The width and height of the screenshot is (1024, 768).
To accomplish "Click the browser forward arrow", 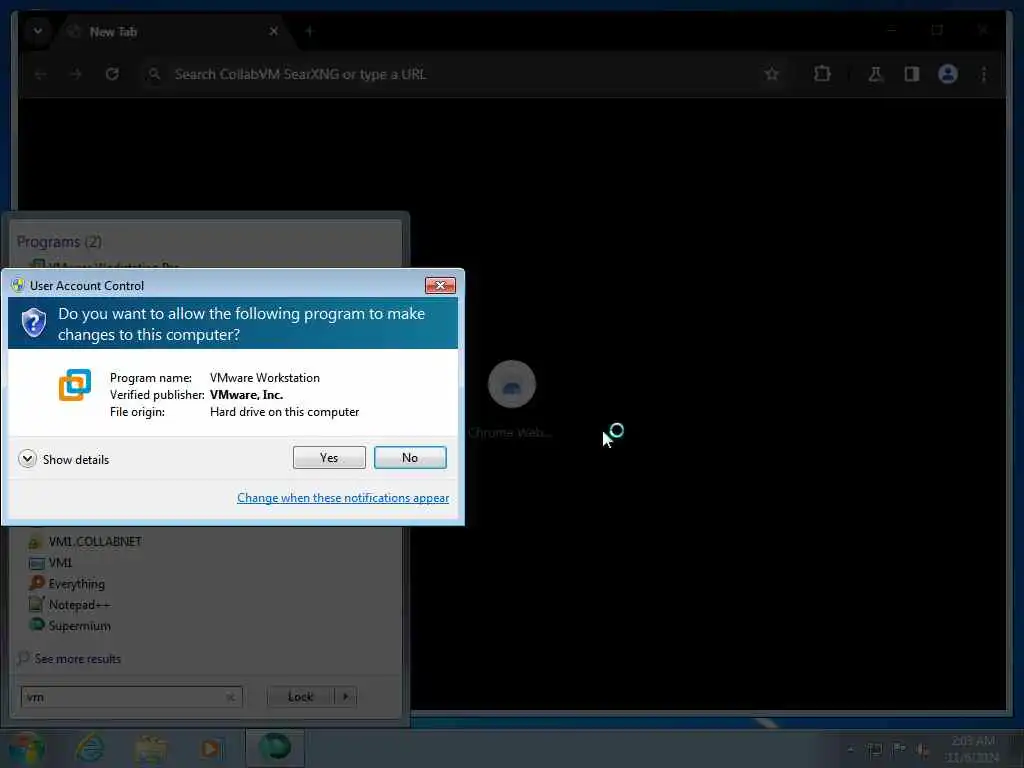I will click(x=76, y=74).
